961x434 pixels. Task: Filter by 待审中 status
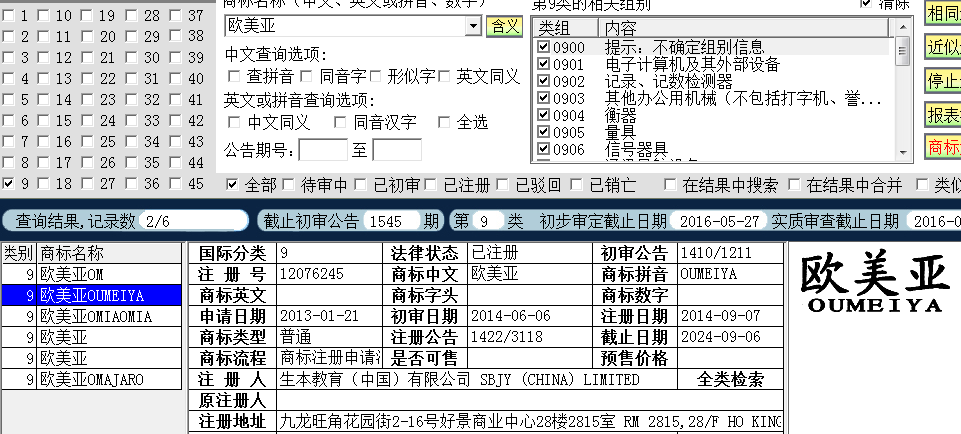[288, 185]
